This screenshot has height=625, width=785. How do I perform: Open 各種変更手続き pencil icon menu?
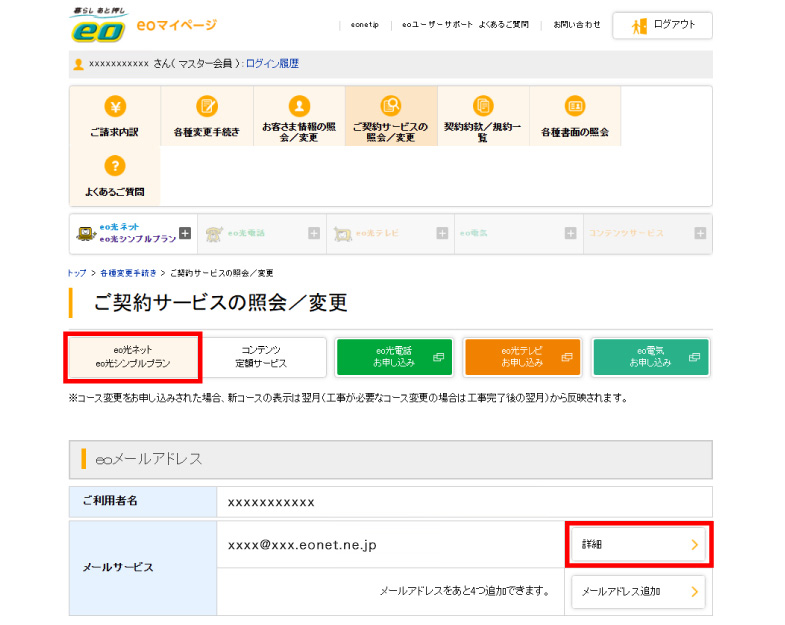(x=207, y=106)
